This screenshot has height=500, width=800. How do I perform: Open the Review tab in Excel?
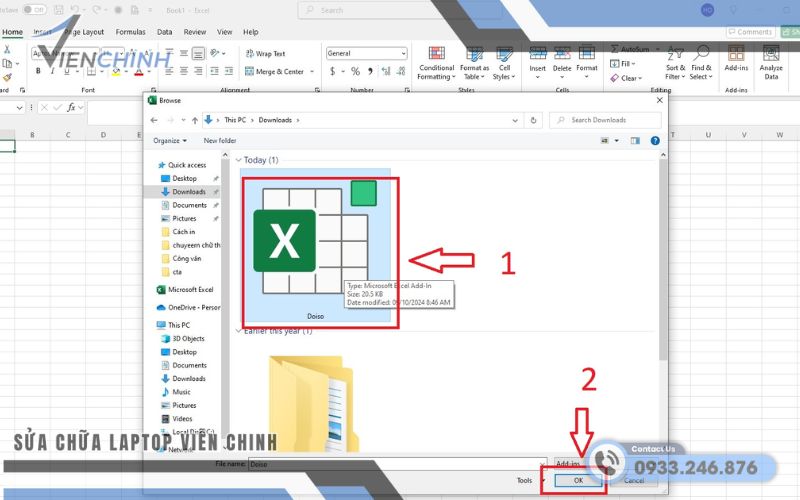[x=194, y=32]
